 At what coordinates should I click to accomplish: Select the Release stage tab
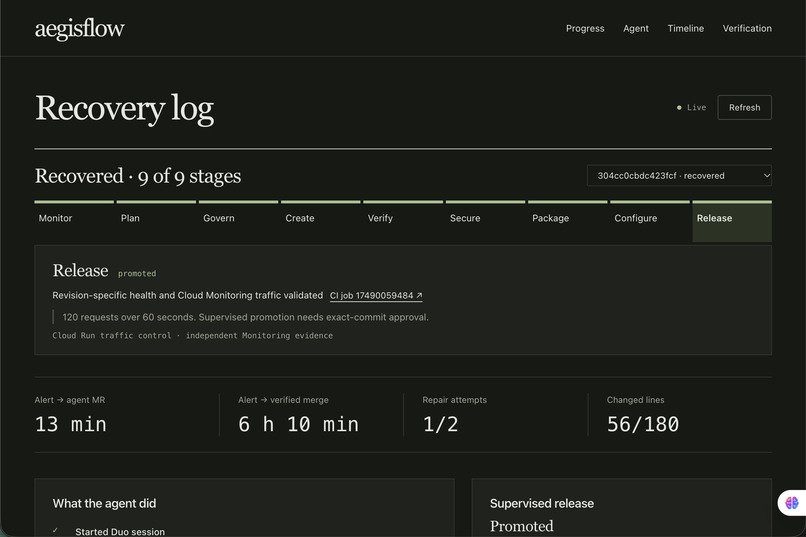click(x=732, y=221)
